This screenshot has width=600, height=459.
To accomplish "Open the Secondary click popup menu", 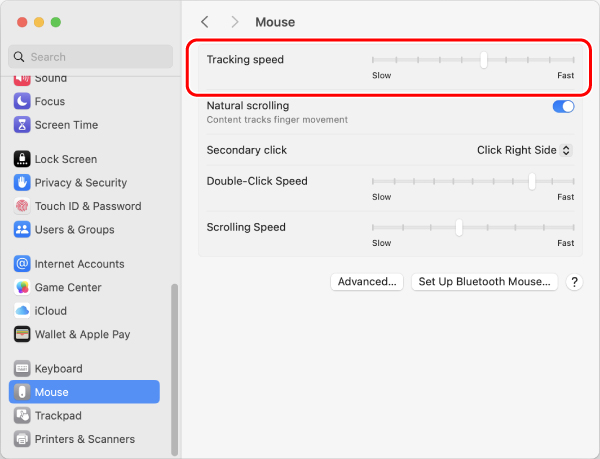I will click(524, 150).
